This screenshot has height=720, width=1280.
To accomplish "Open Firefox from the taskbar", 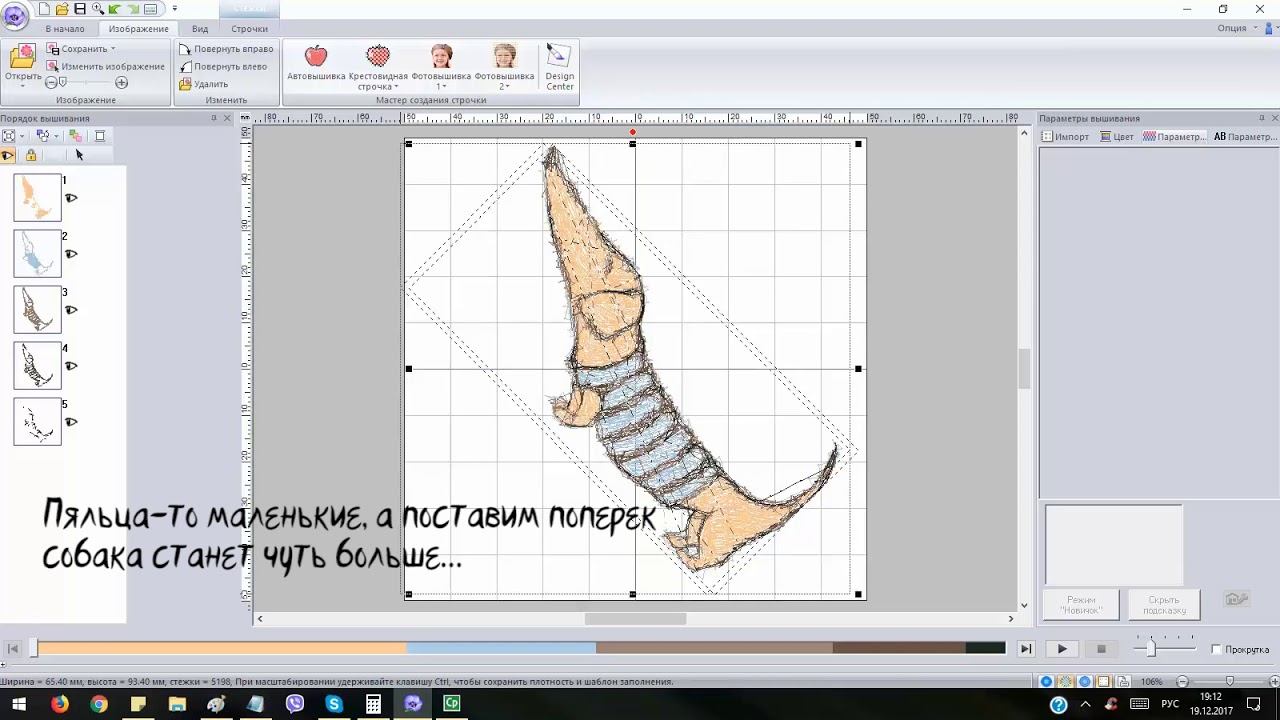I will (60, 704).
